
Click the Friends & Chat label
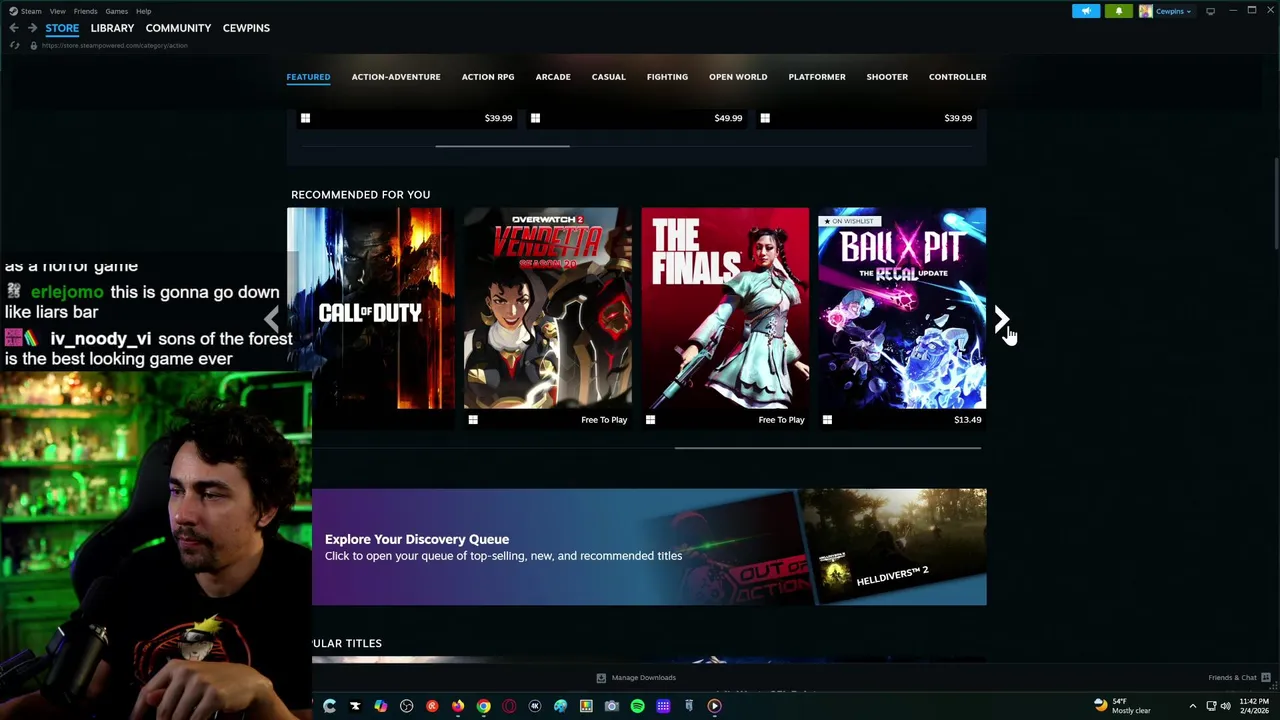1232,677
